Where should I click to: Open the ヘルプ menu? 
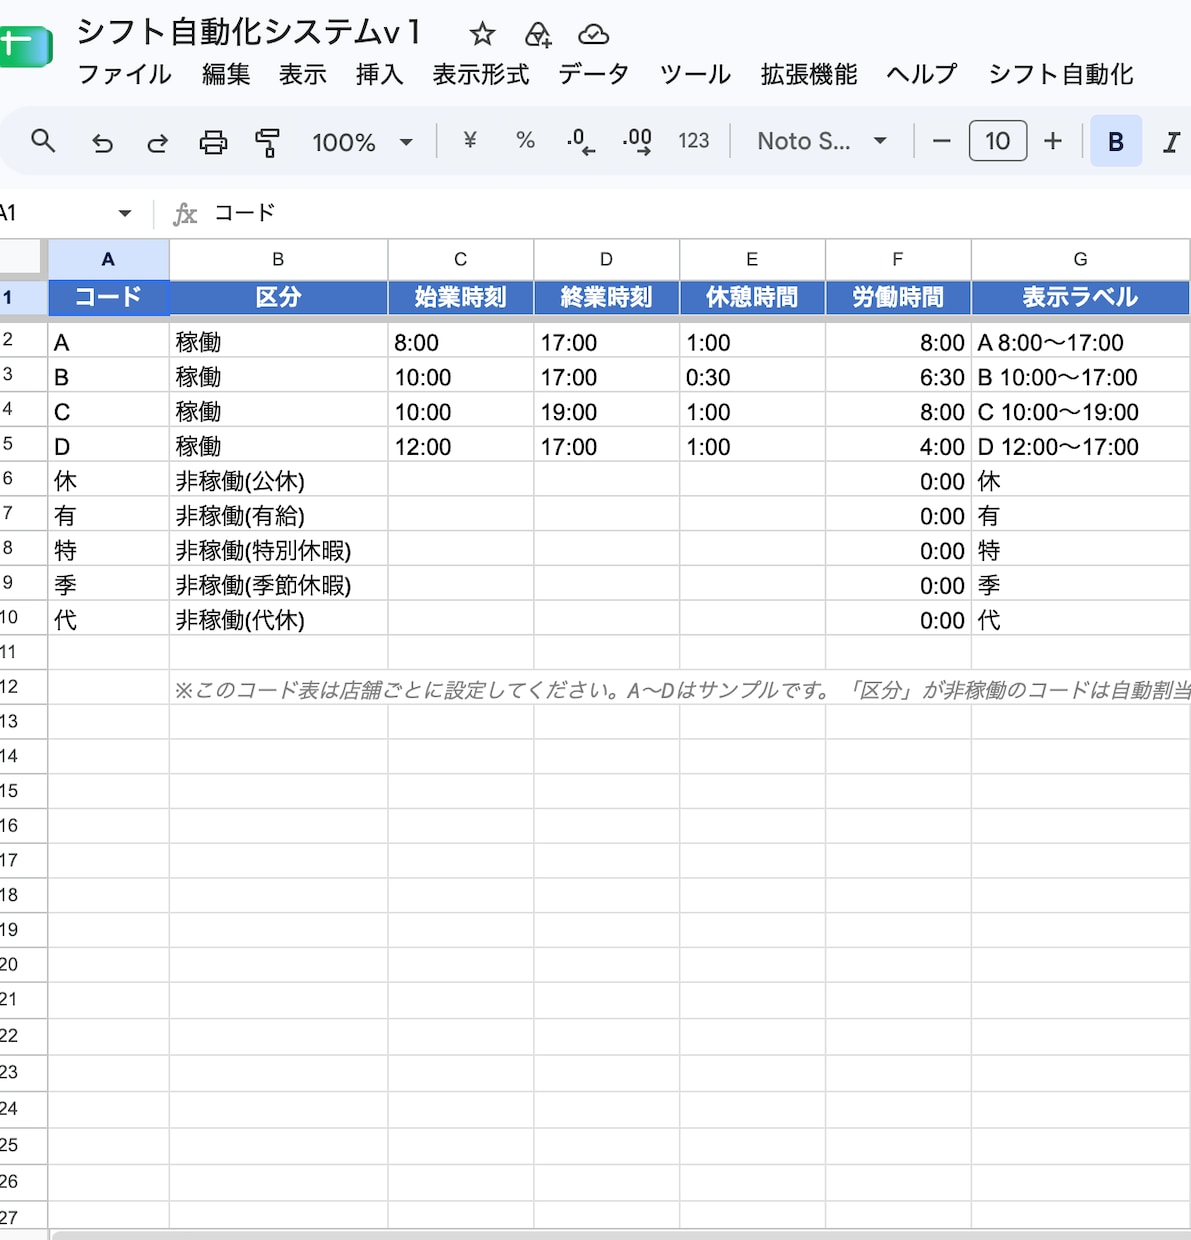(922, 75)
